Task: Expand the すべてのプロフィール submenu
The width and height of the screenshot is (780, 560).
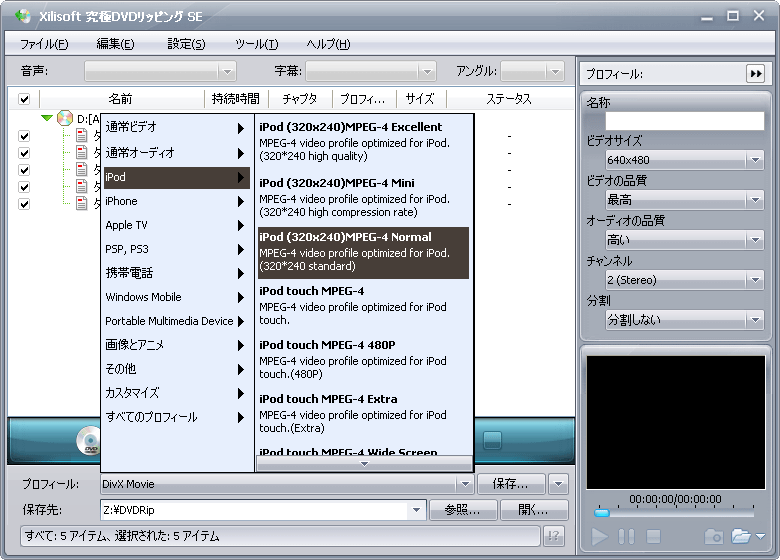Action: click(177, 417)
